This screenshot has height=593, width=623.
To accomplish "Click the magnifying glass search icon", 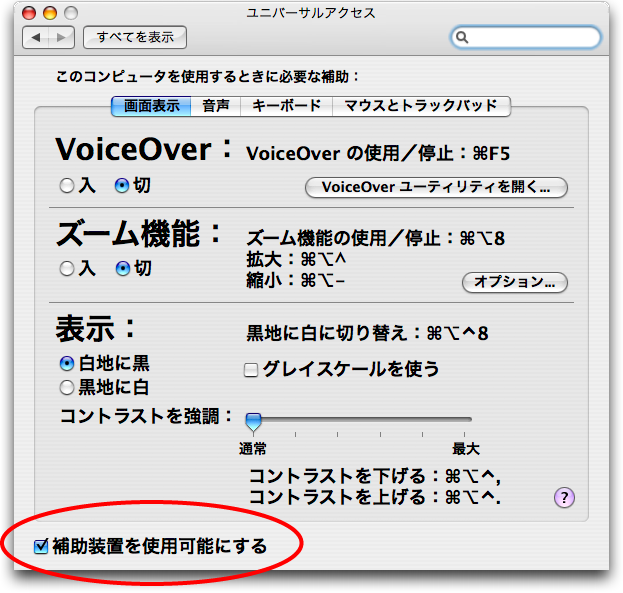I will [462, 38].
